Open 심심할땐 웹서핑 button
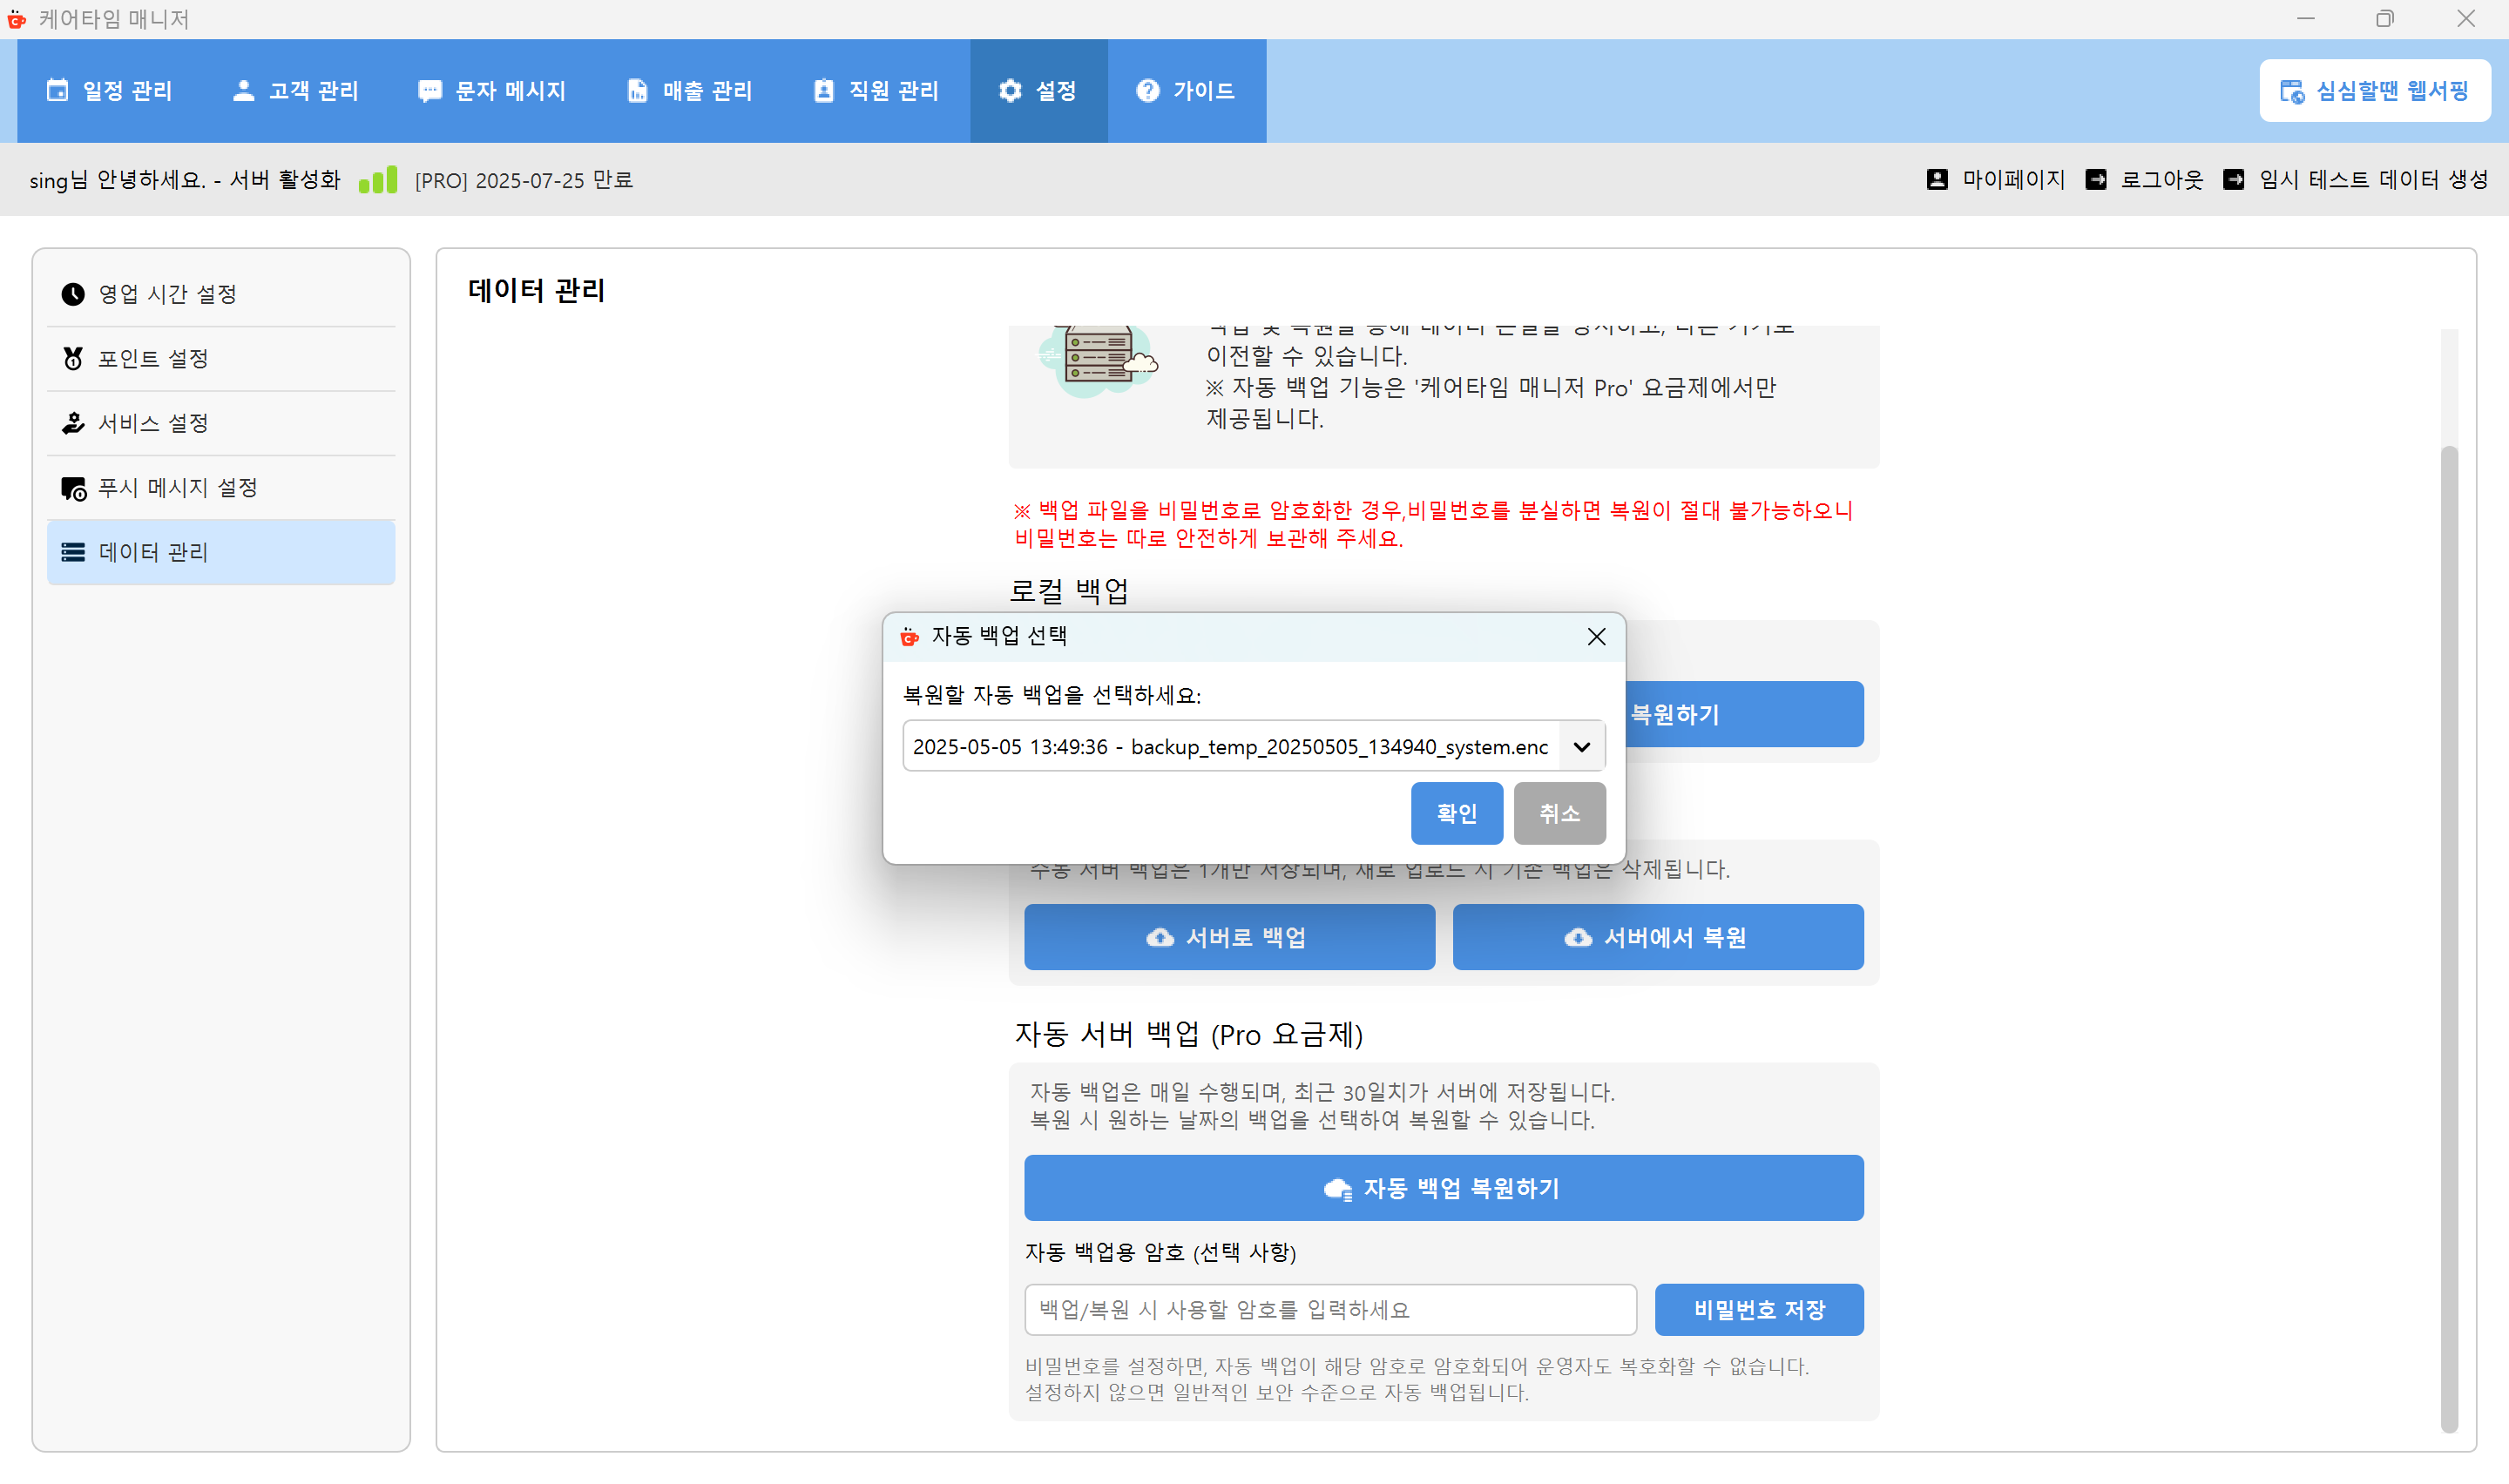This screenshot has height=1484, width=2509. point(2374,91)
